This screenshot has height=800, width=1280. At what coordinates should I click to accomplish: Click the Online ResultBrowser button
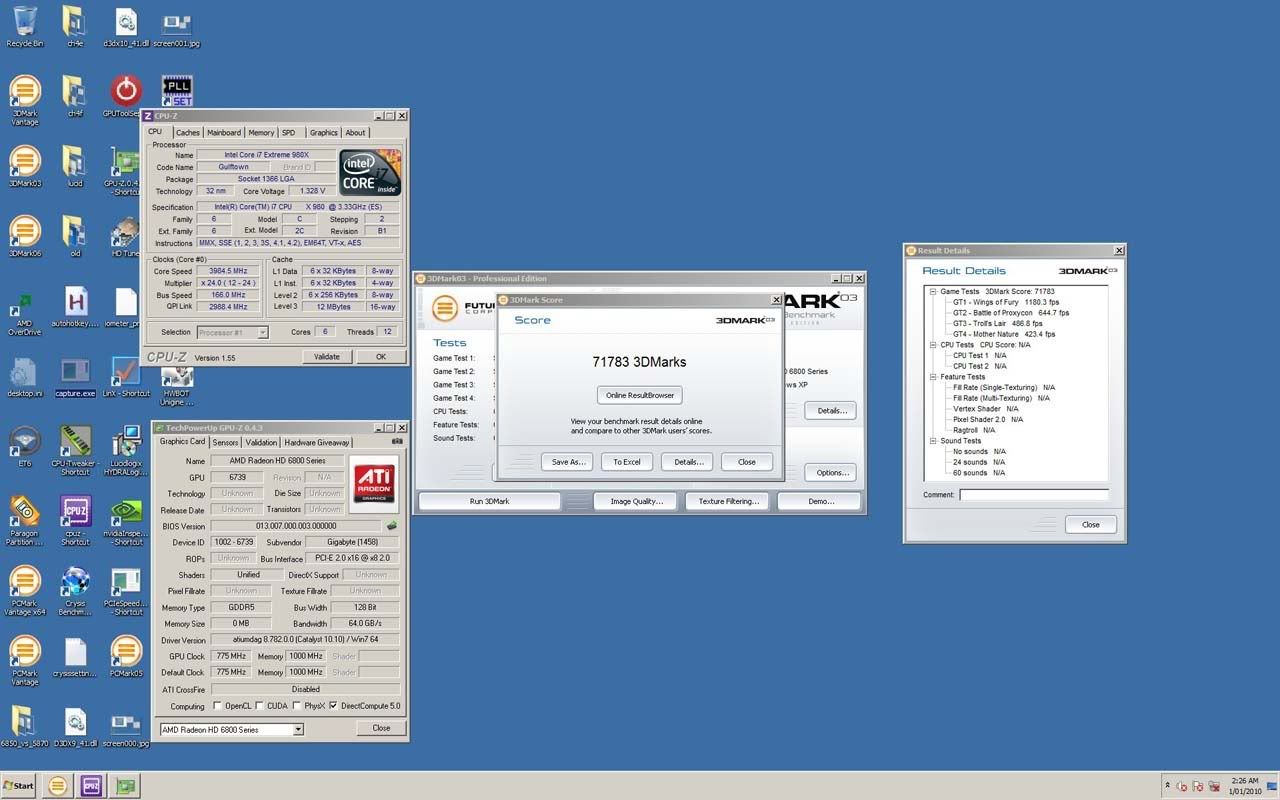(640, 395)
